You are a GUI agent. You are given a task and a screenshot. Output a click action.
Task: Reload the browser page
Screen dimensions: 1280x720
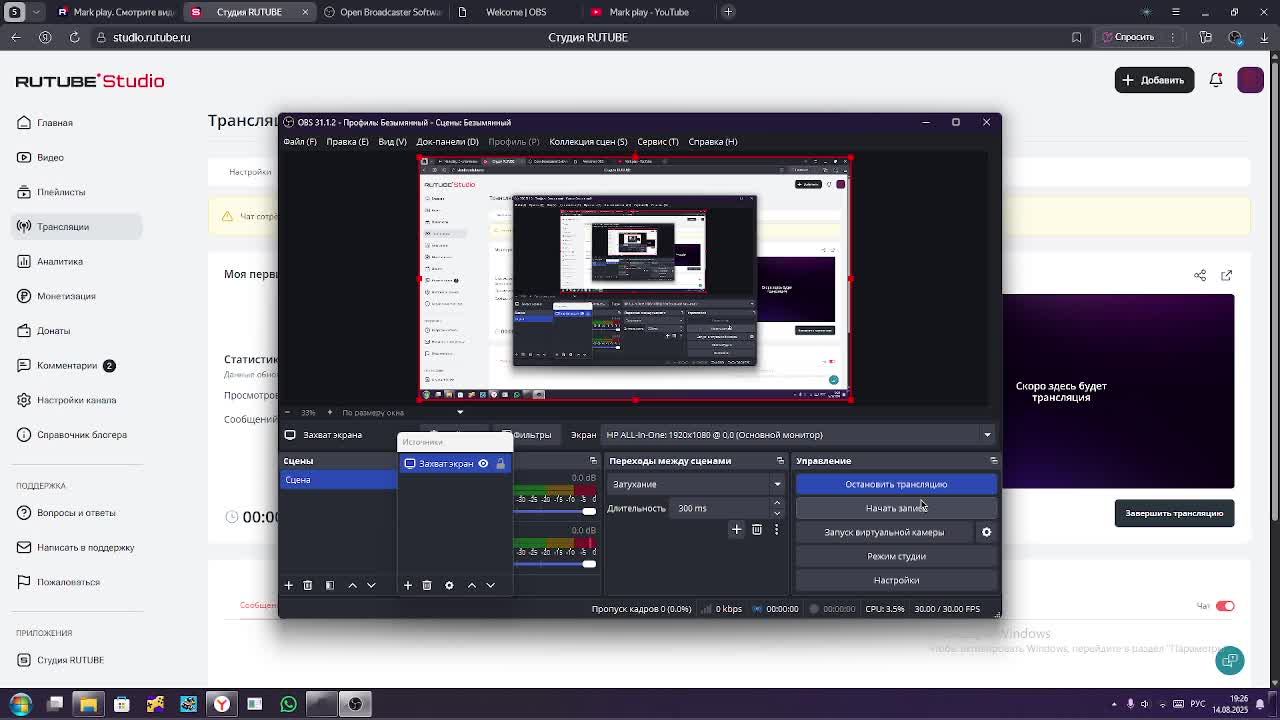[x=74, y=37]
